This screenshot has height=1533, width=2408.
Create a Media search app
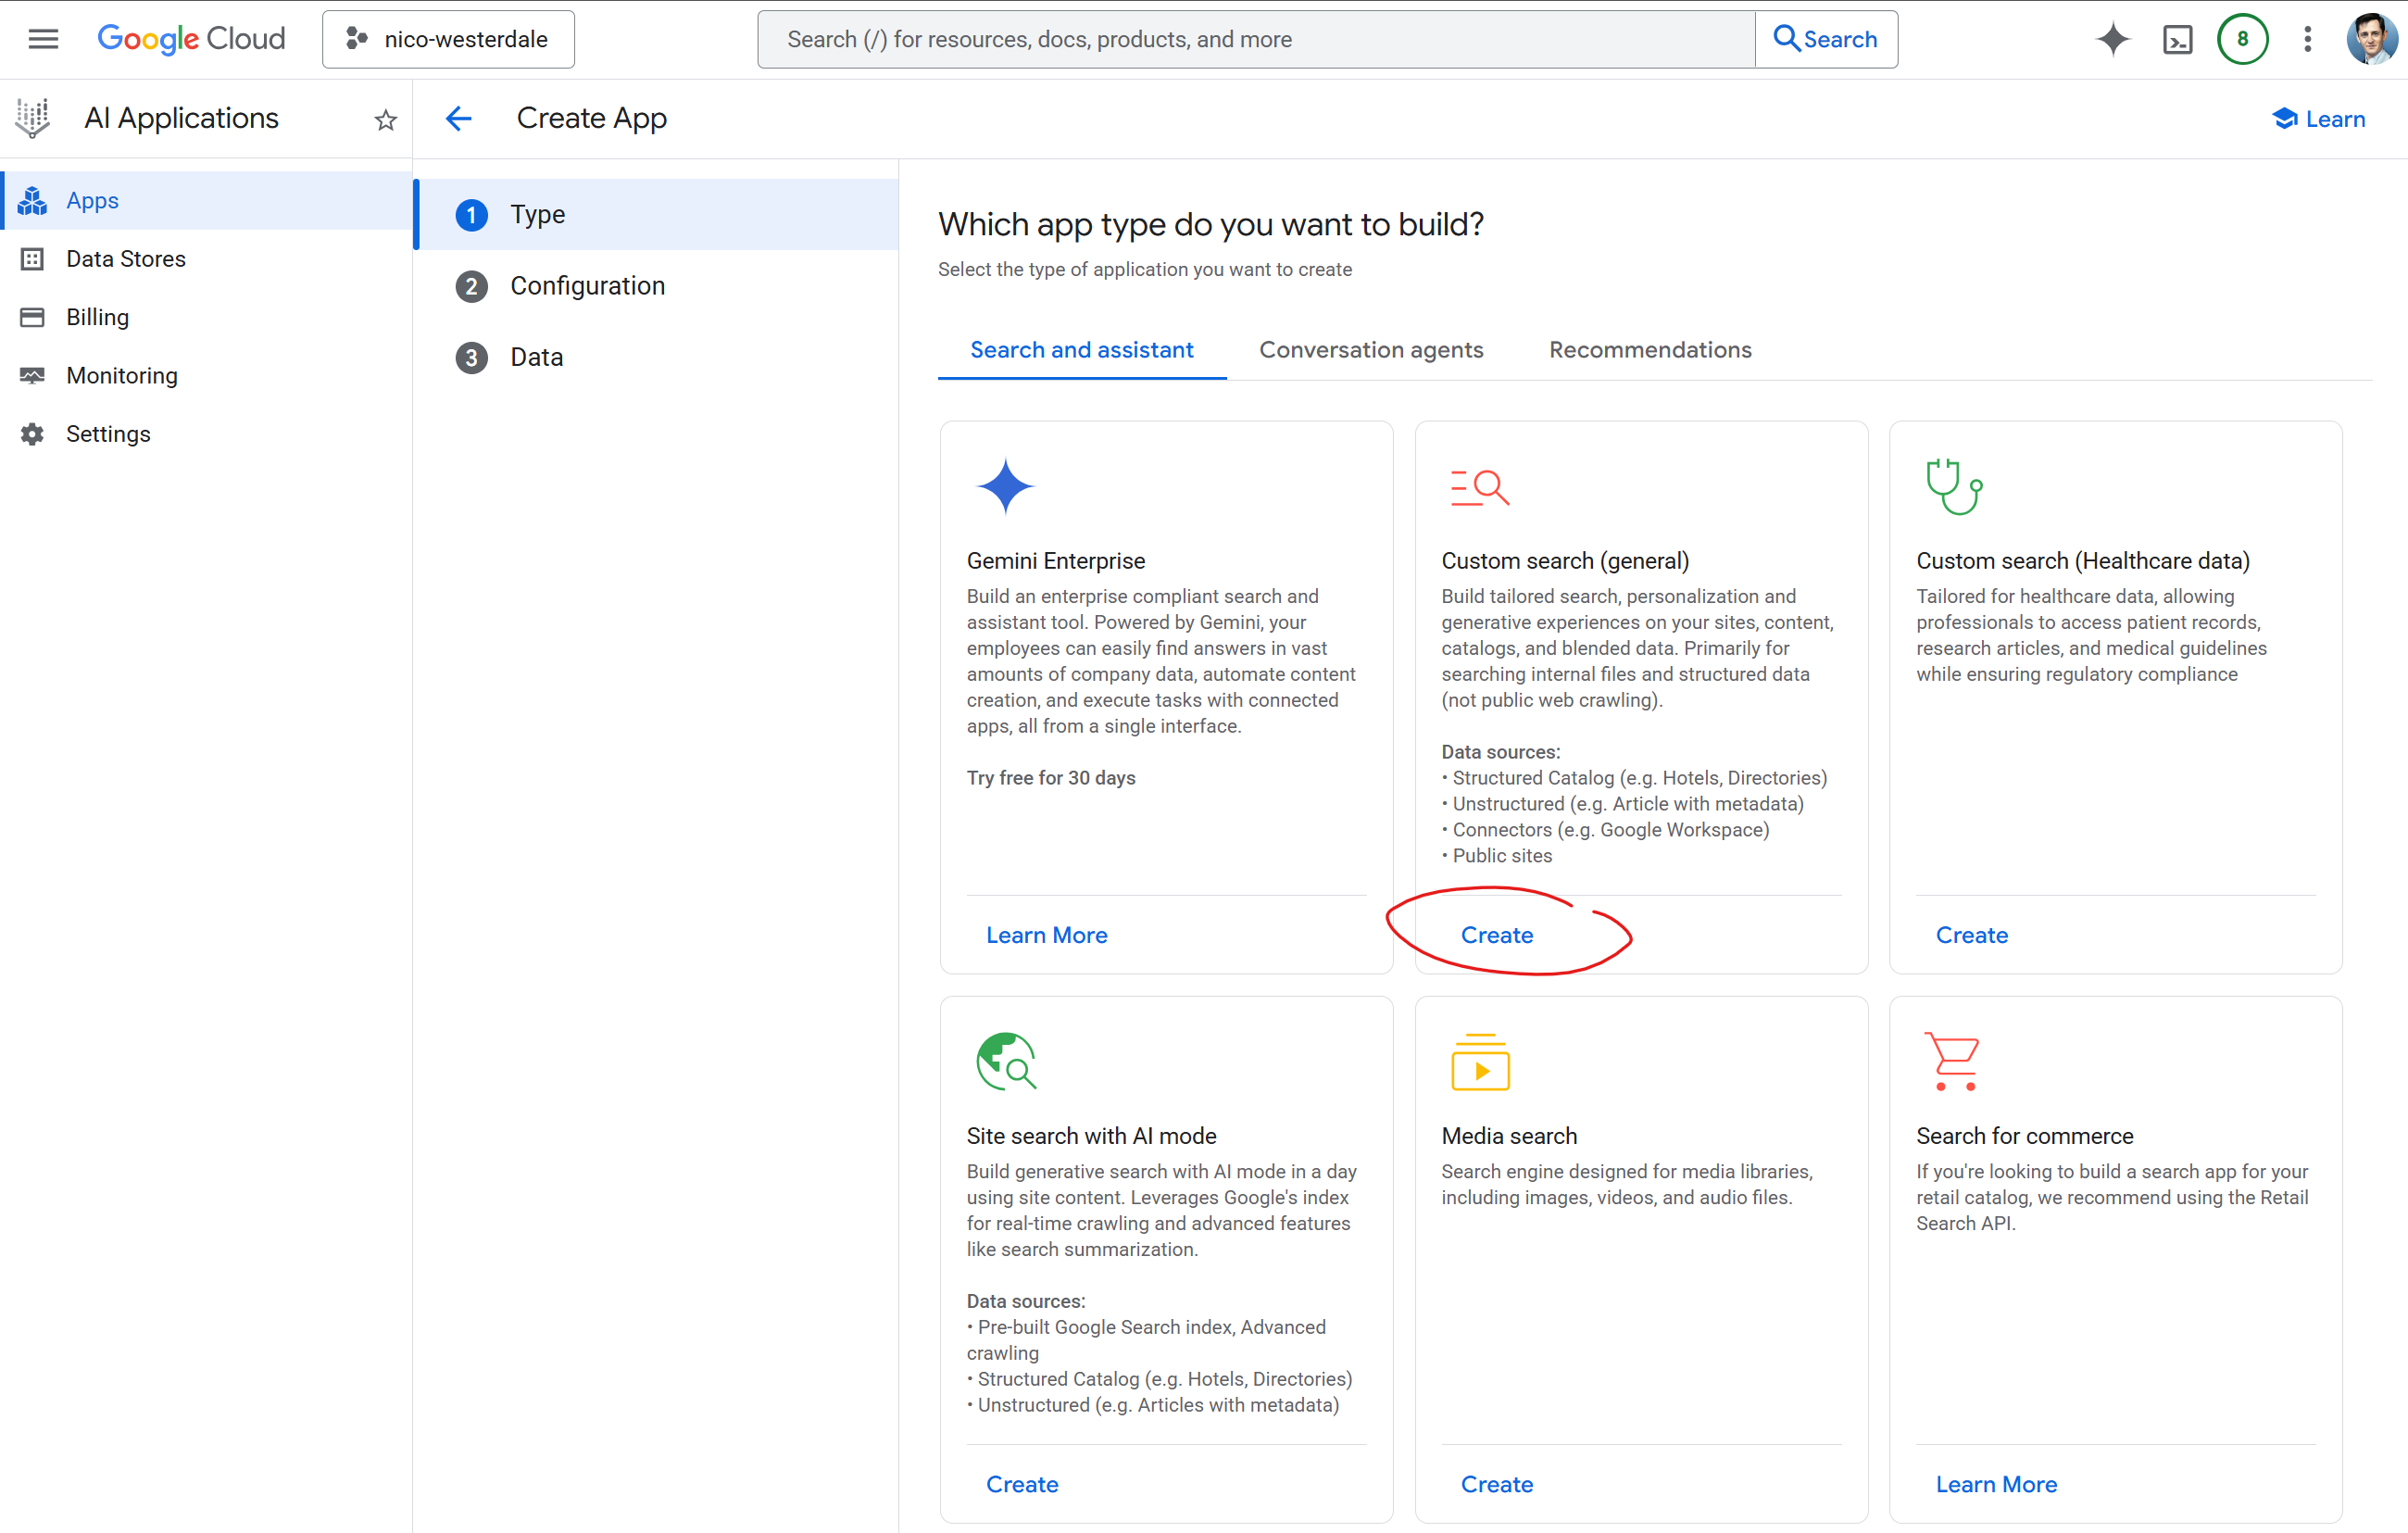1497,1484
